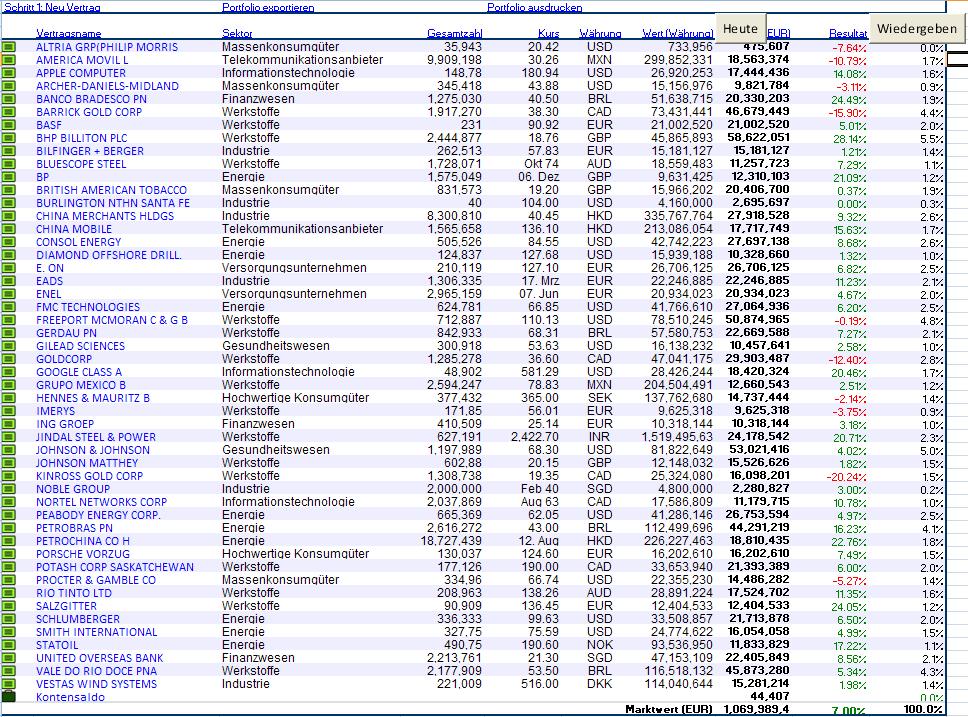Click the green icon beside CHINA MOBILE
This screenshot has height=717, width=968.
pyautogui.click(x=8, y=229)
